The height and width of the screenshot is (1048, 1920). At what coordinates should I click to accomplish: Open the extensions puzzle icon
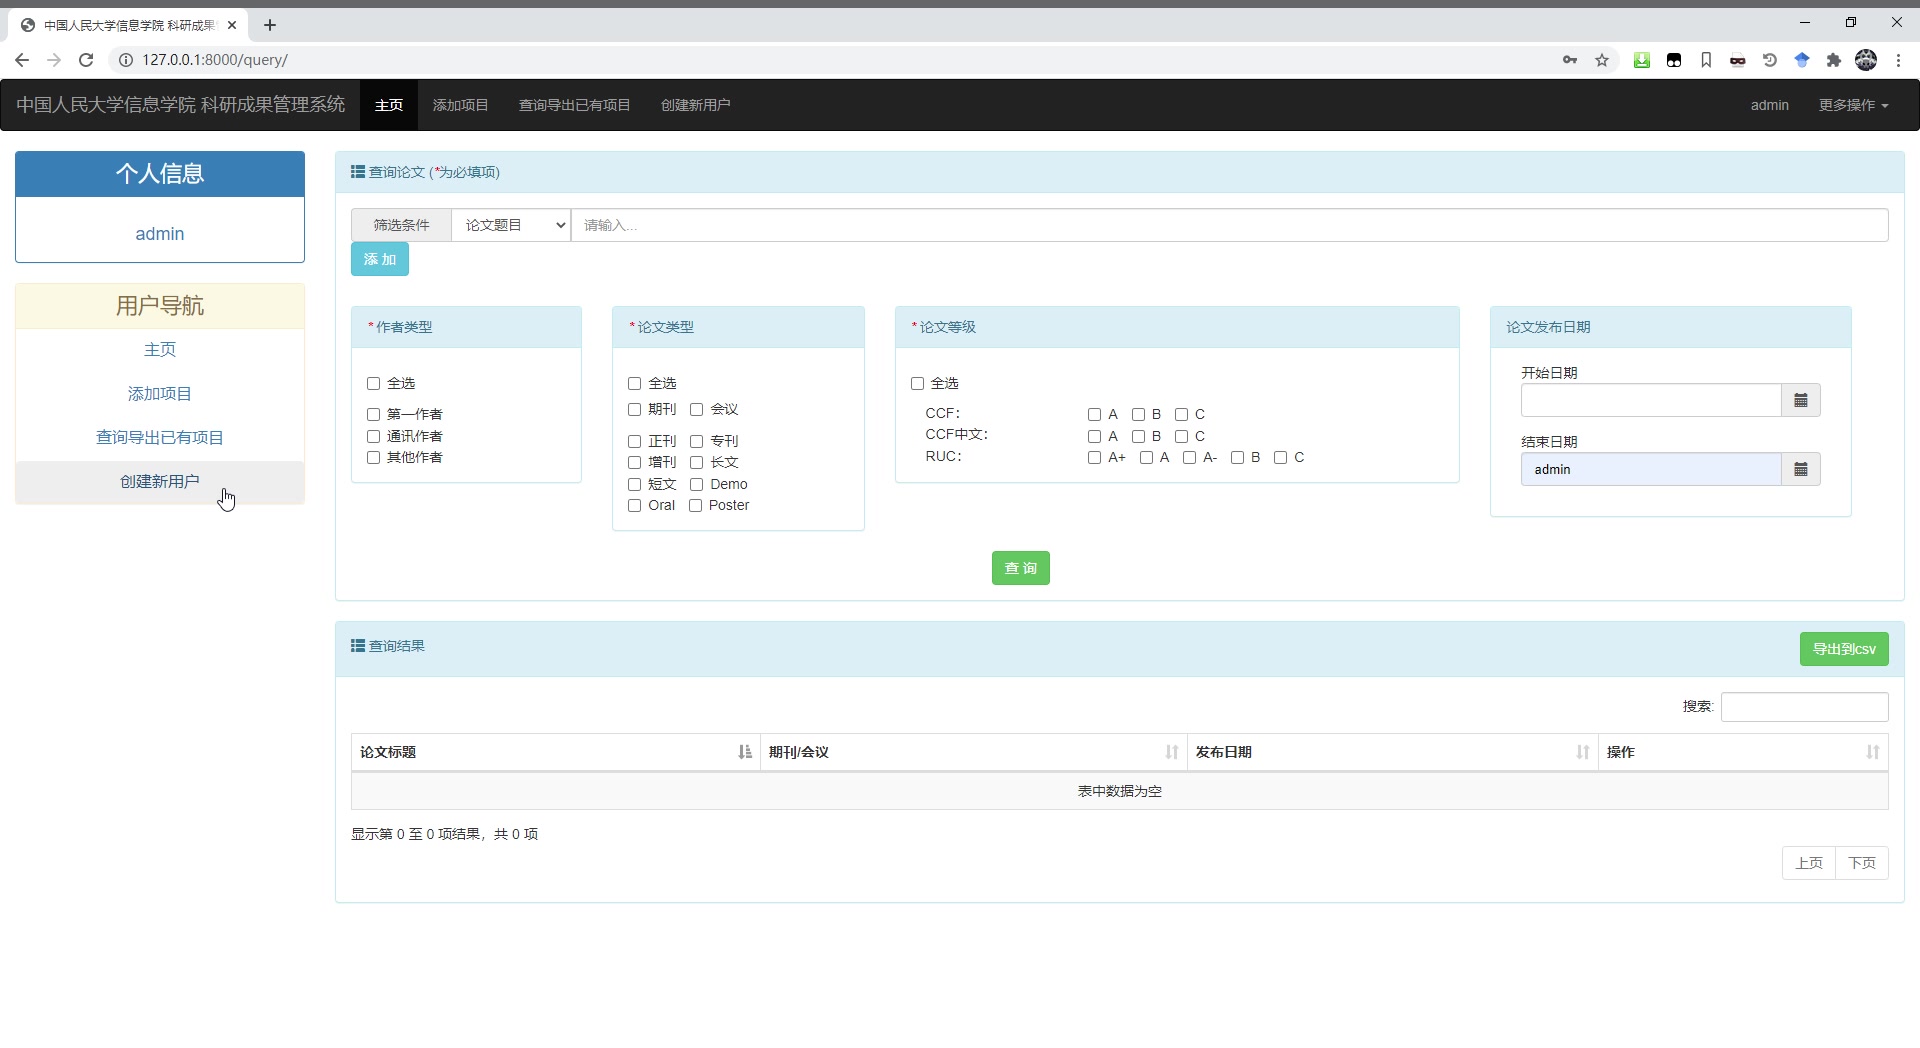tap(1834, 60)
